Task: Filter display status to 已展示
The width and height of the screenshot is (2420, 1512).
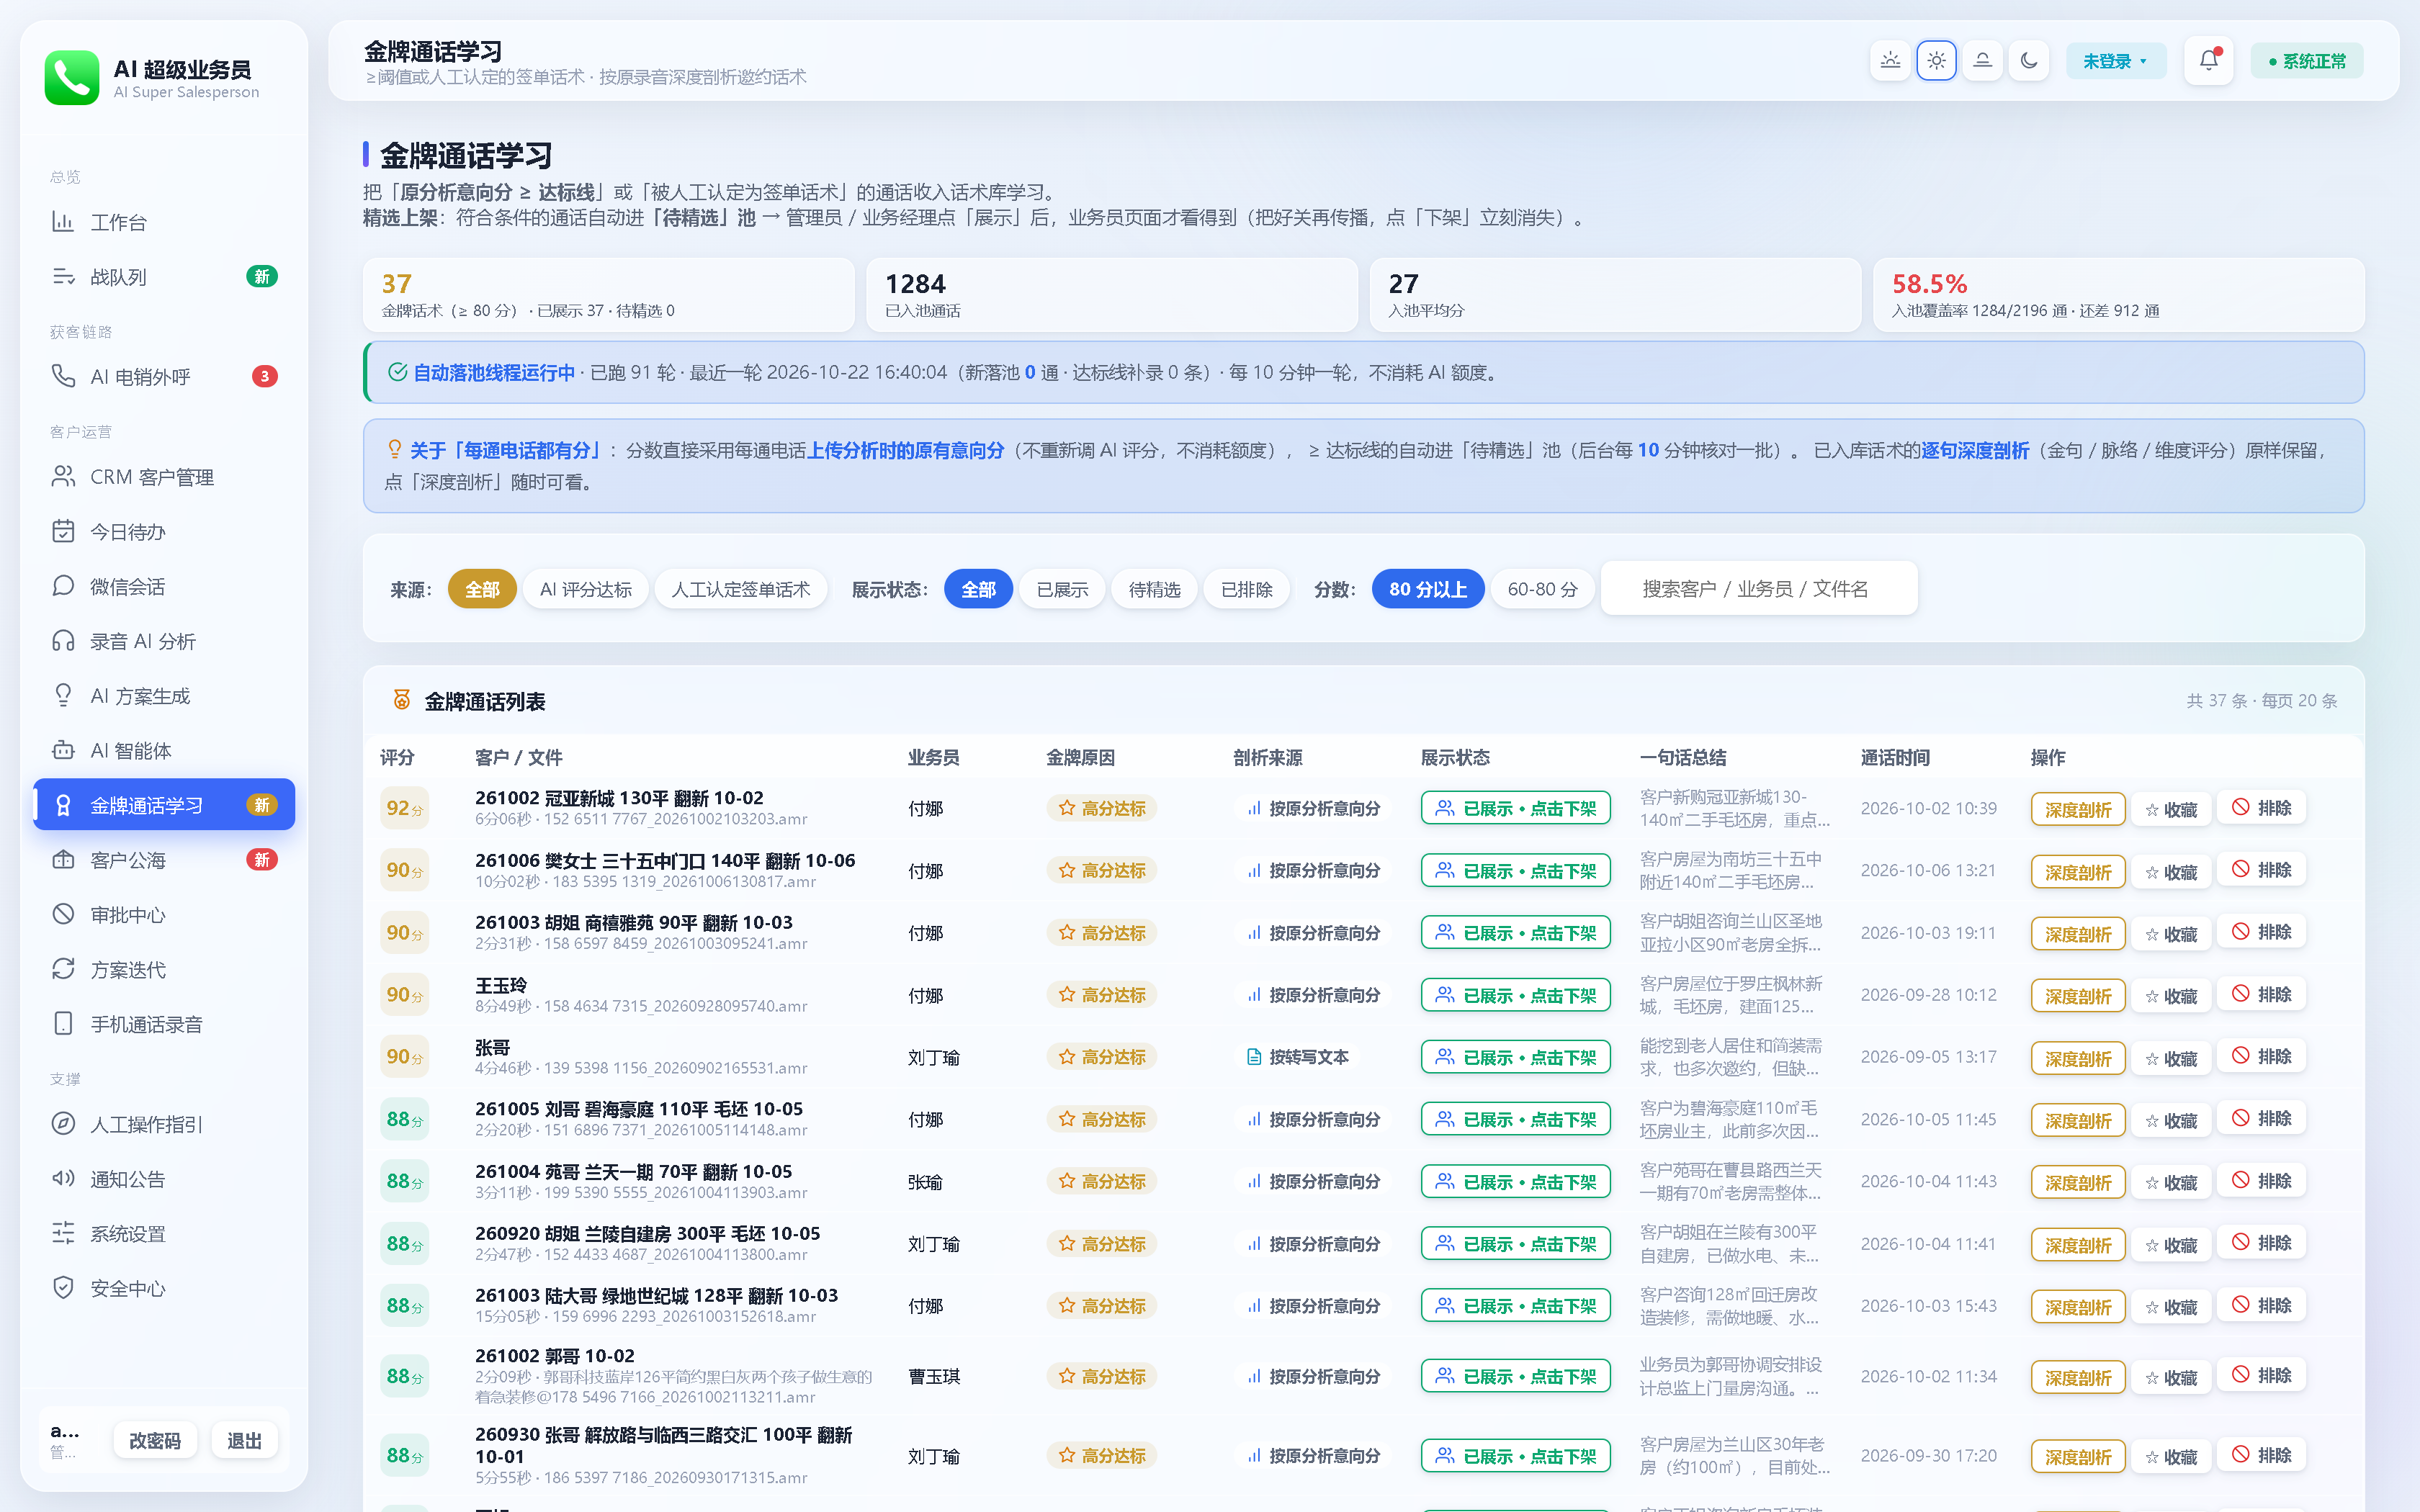Action: point(1062,589)
